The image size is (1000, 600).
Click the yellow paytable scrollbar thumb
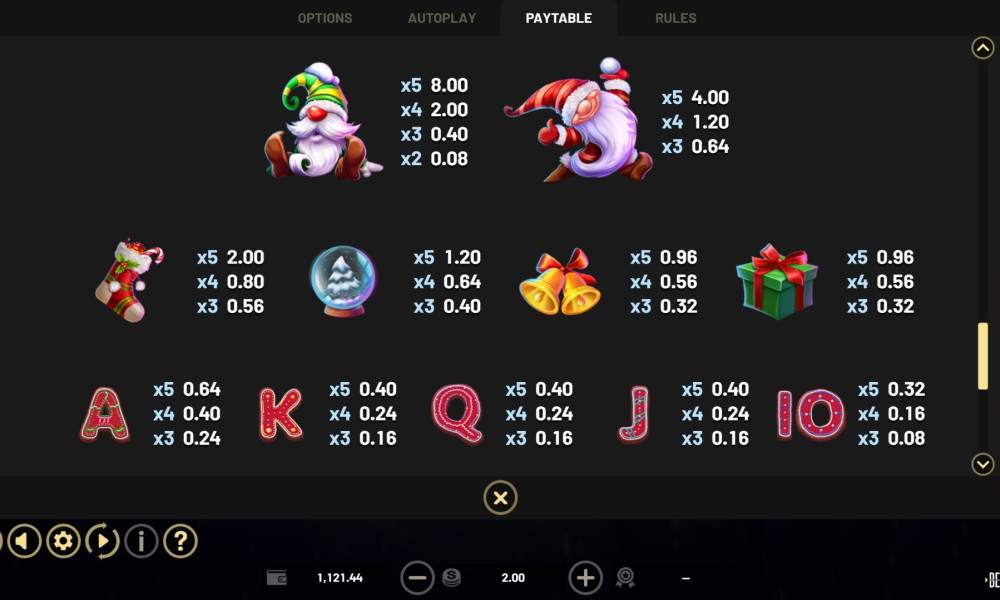[x=983, y=356]
